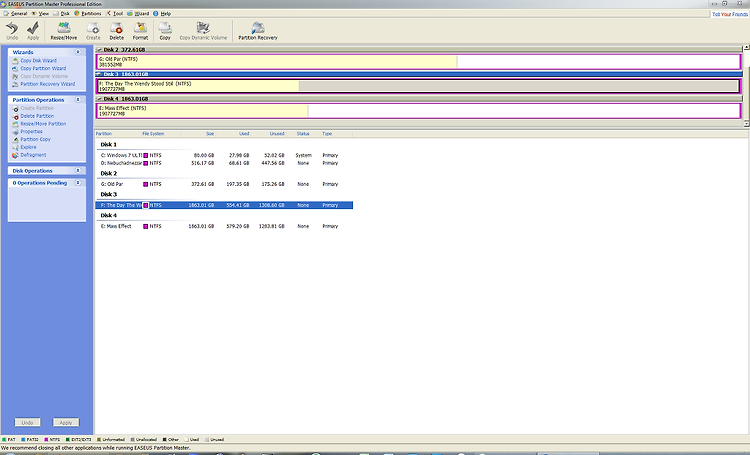Click the Copy Dynamic Volume toolbar icon
The width and height of the screenshot is (750, 455).
(203, 28)
